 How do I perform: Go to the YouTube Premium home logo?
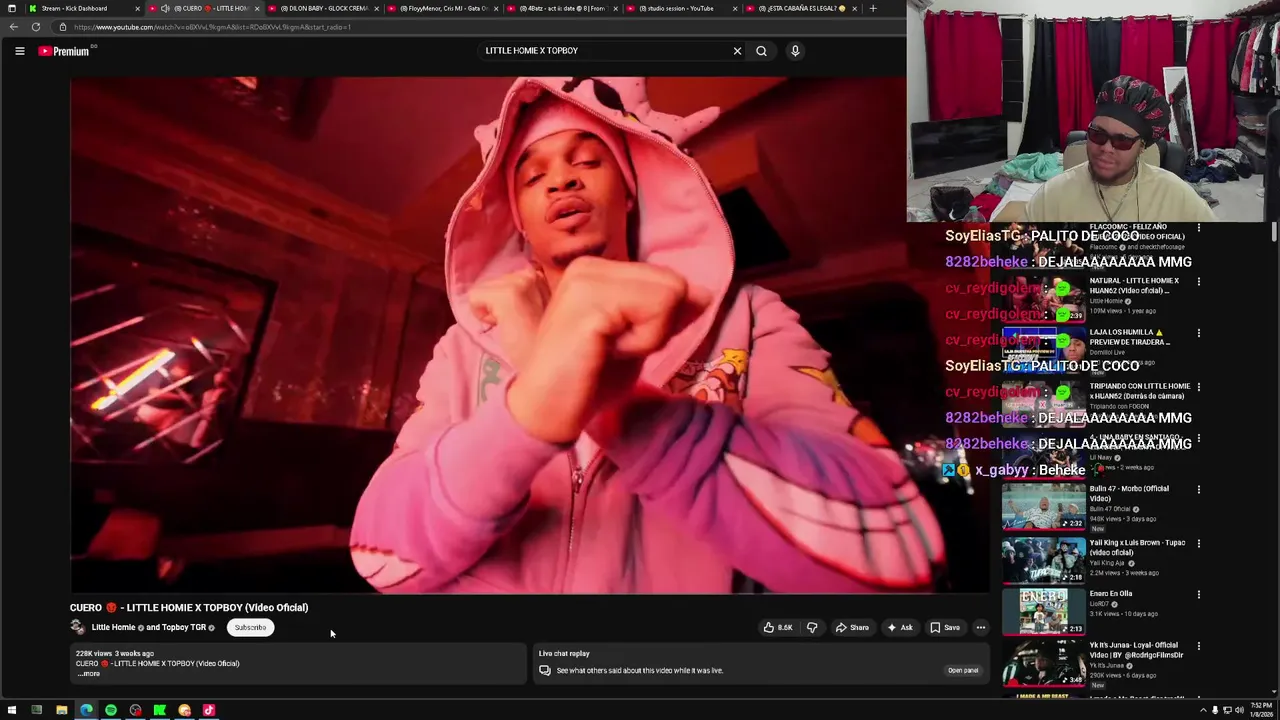tap(66, 51)
